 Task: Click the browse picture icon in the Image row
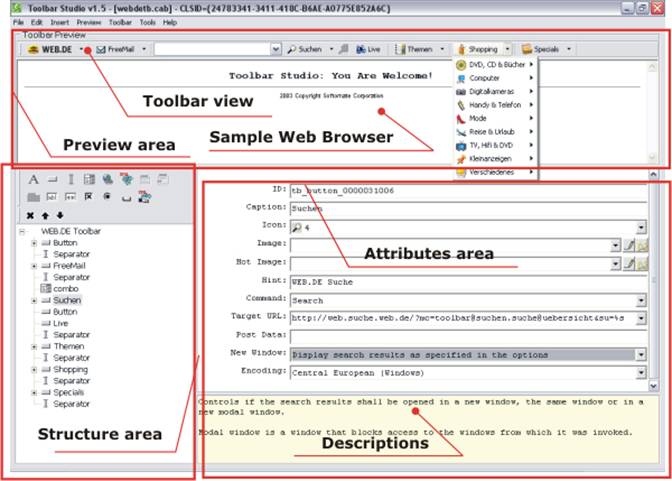[642, 245]
